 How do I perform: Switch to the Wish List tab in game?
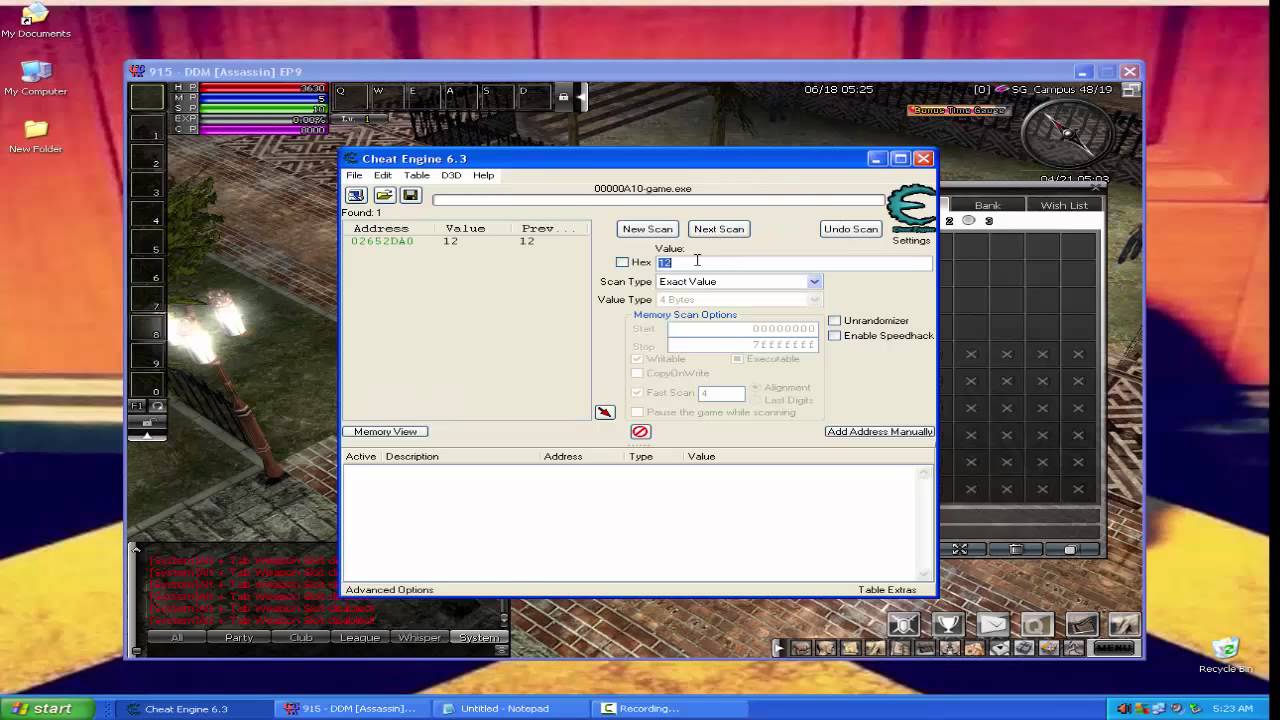click(1064, 205)
